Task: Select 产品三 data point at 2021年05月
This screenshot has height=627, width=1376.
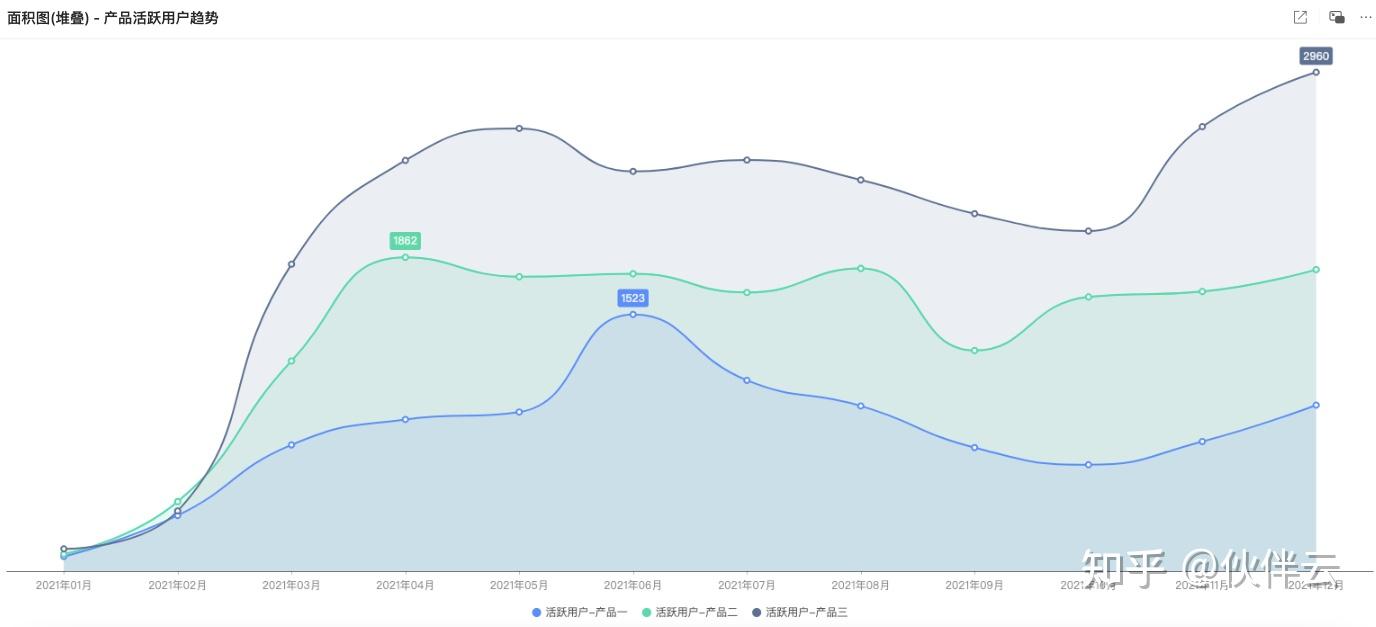Action: pyautogui.click(x=519, y=128)
